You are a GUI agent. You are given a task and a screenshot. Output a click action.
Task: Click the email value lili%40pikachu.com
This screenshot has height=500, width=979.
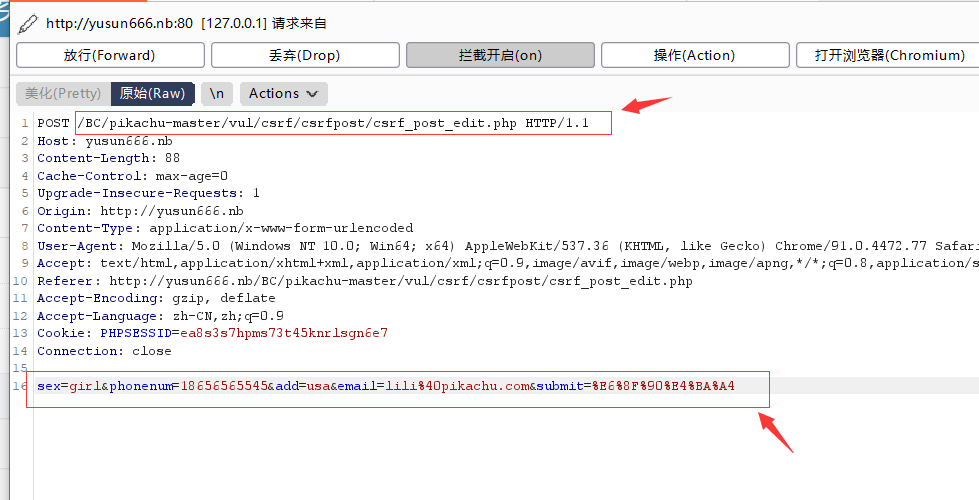click(x=458, y=386)
